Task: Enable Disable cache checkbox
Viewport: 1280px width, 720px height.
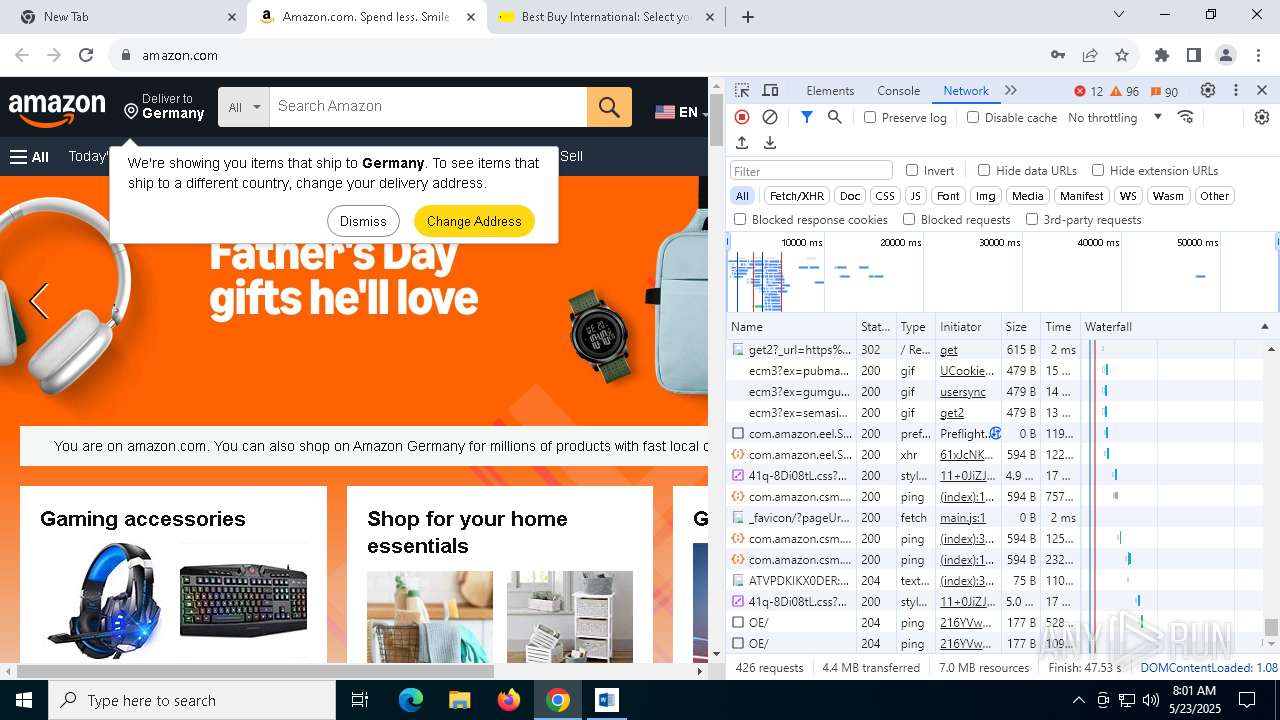Action: (973, 117)
